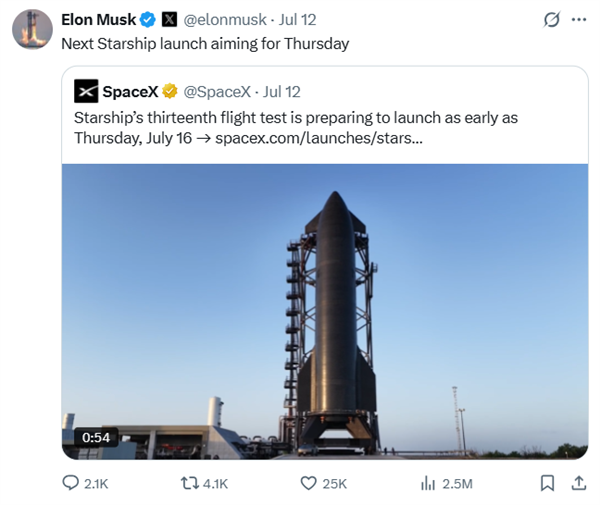This screenshot has width=600, height=505.
Task: Open the share upload icon
Action: tap(579, 483)
